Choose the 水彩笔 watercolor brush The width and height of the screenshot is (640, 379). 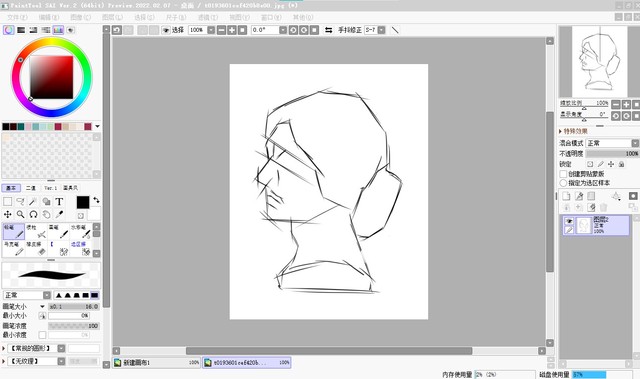coord(81,231)
